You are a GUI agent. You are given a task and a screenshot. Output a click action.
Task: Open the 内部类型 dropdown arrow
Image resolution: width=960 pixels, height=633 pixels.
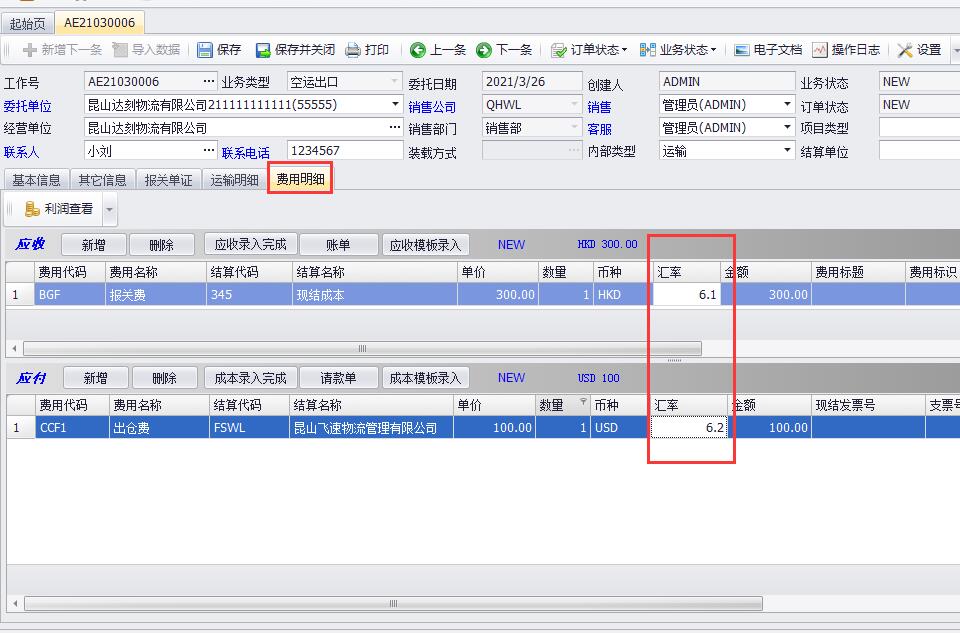(786, 151)
